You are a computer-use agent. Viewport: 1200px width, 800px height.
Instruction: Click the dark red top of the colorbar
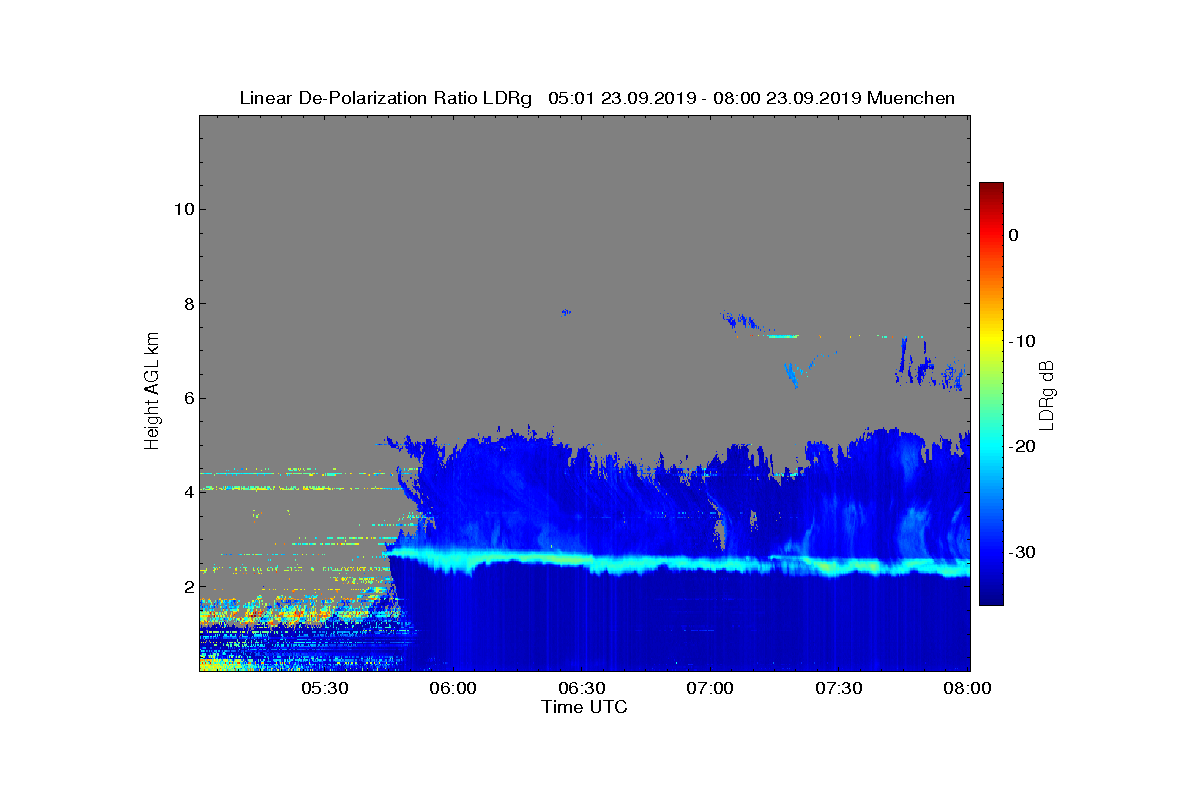(991, 188)
